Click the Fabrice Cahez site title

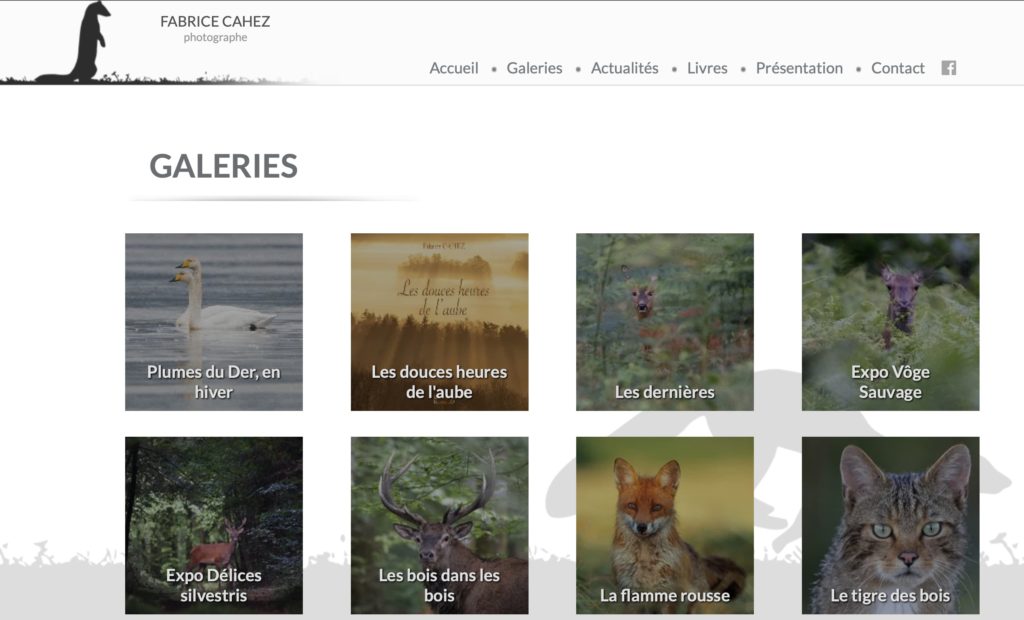click(x=215, y=22)
